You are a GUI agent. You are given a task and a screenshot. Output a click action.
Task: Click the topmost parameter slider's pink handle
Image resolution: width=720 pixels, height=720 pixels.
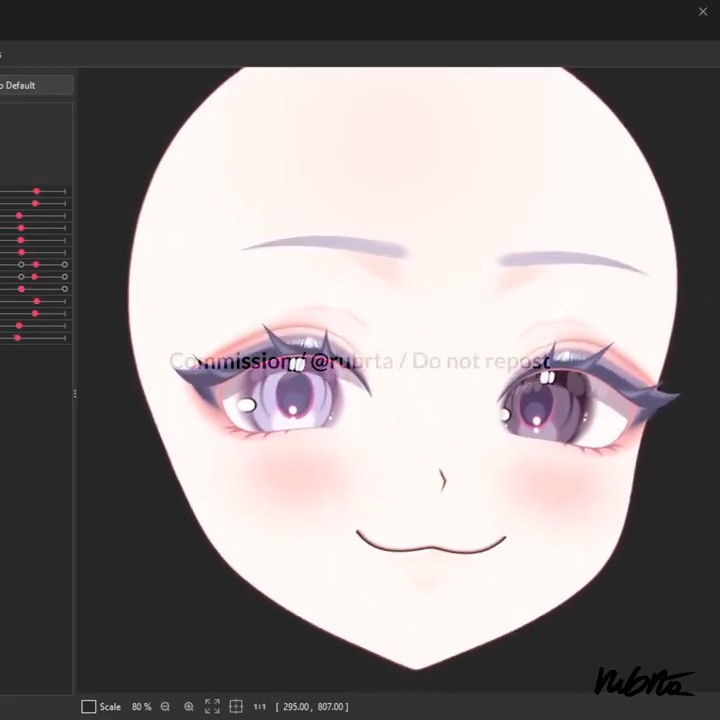(37, 191)
